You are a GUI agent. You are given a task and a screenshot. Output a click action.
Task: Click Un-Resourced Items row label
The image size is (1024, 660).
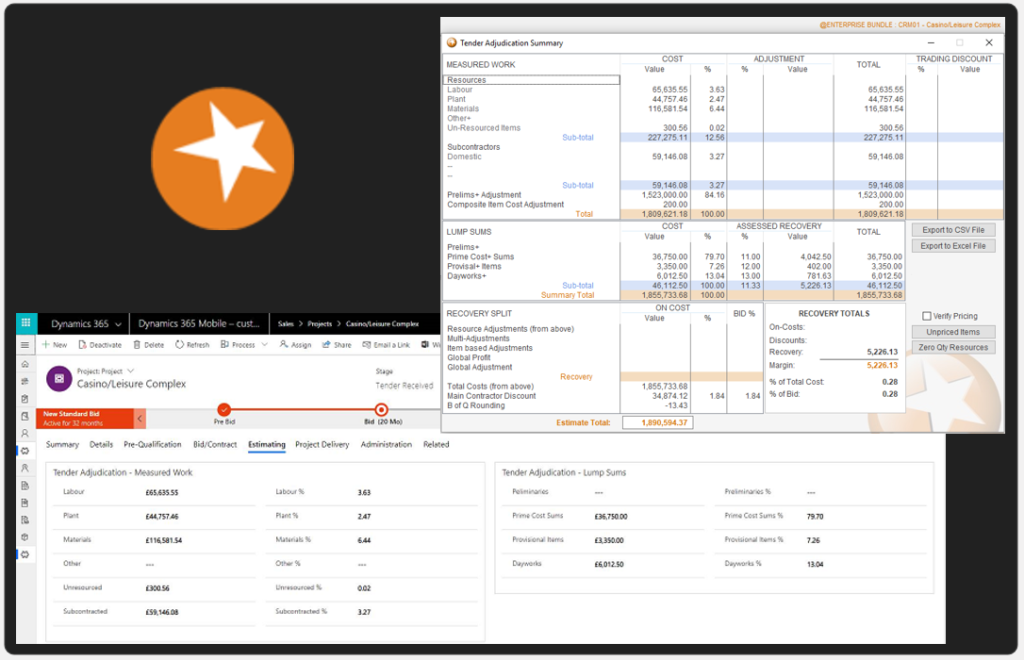coord(484,128)
